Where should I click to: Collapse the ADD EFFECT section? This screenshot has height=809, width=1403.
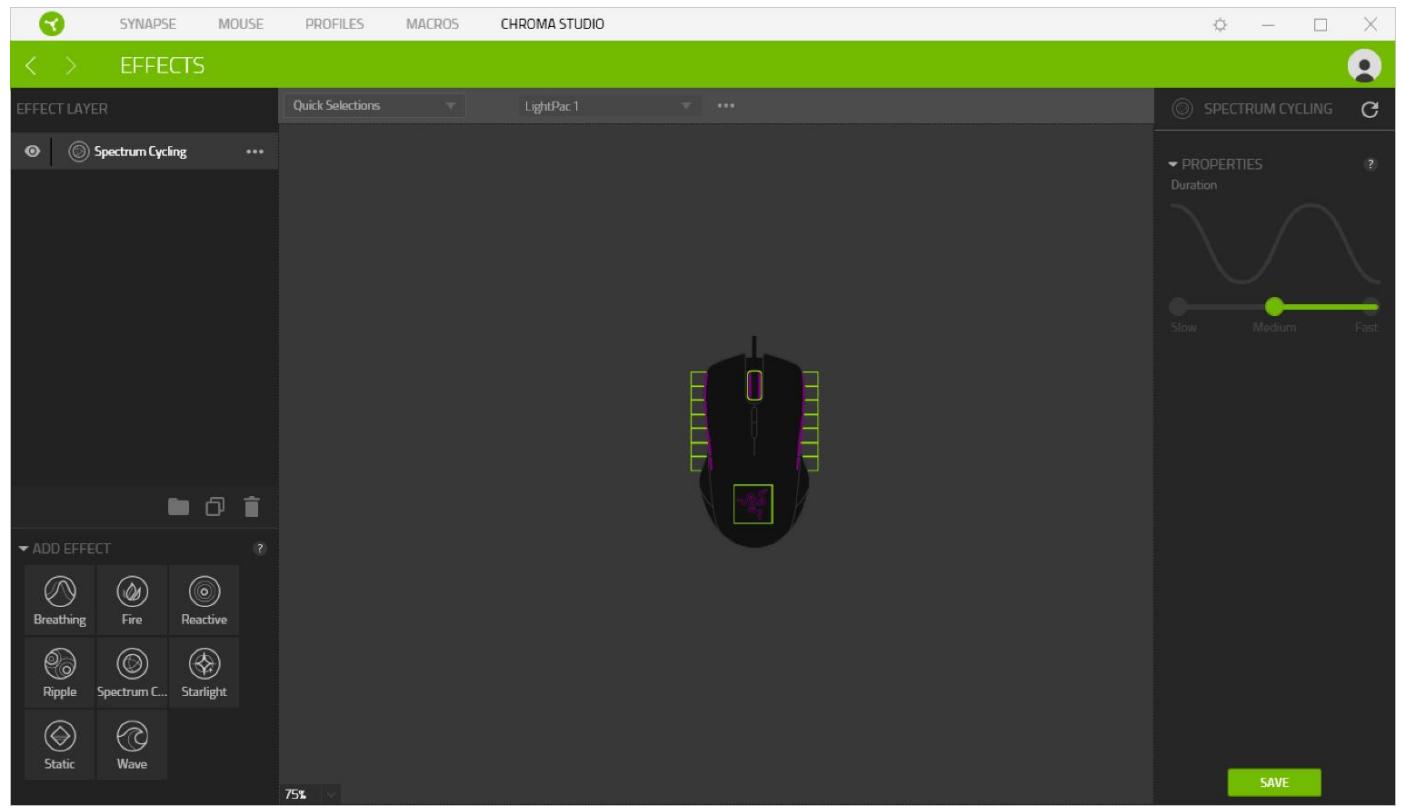(23, 549)
